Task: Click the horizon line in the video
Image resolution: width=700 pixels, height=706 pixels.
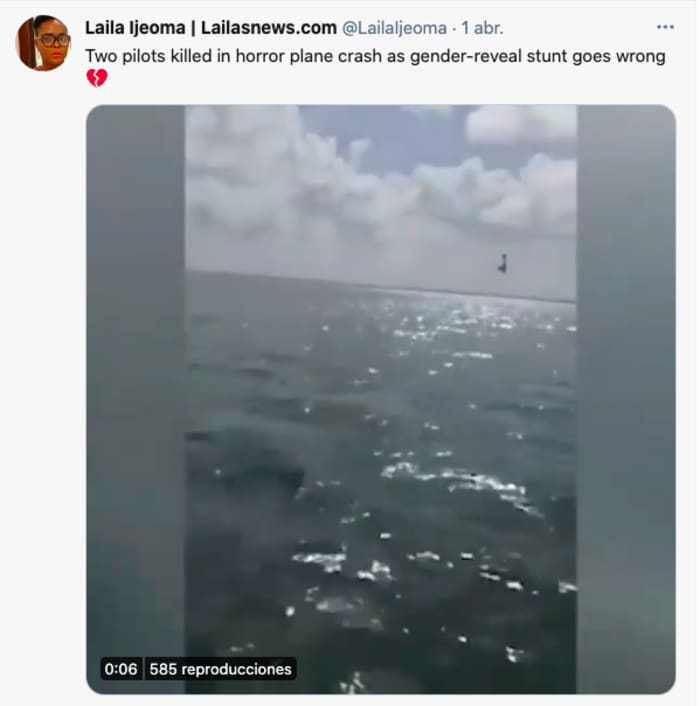Action: click(x=381, y=285)
